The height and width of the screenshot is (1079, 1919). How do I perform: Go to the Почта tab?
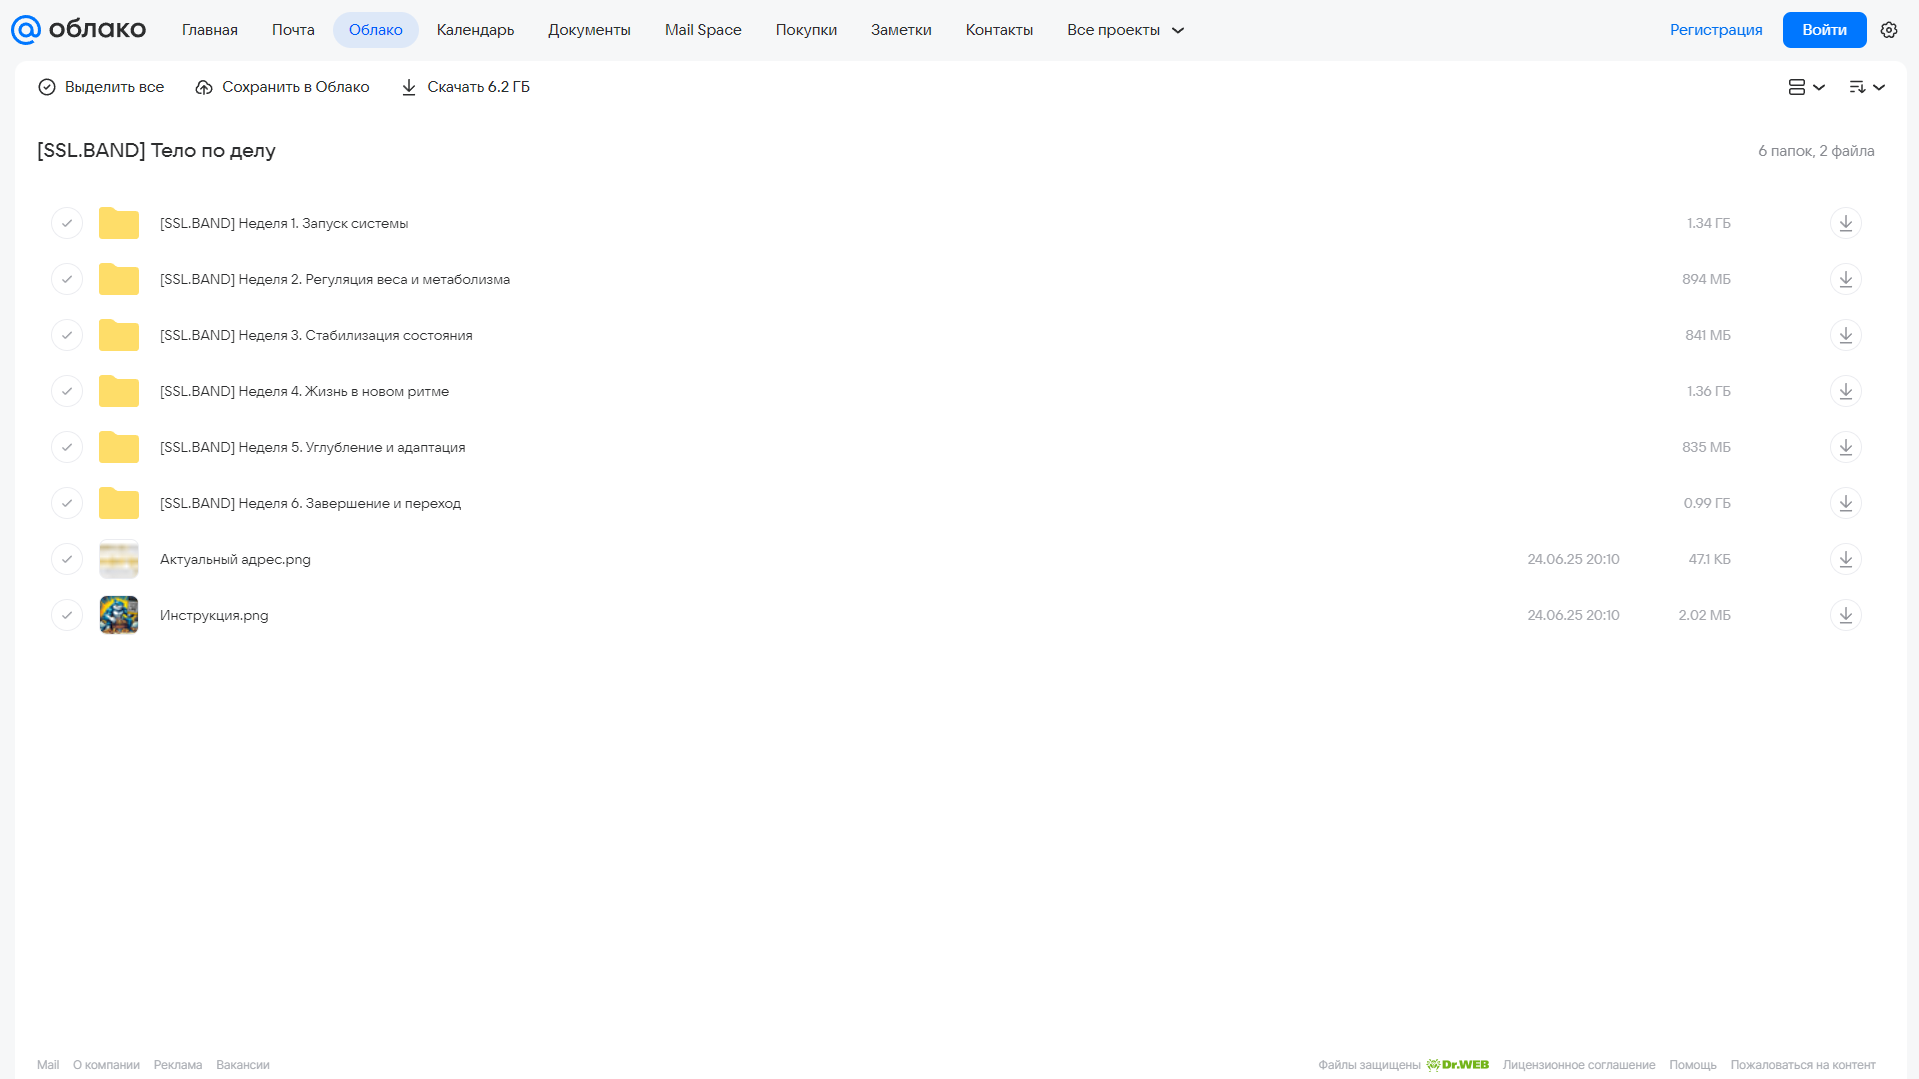293,30
